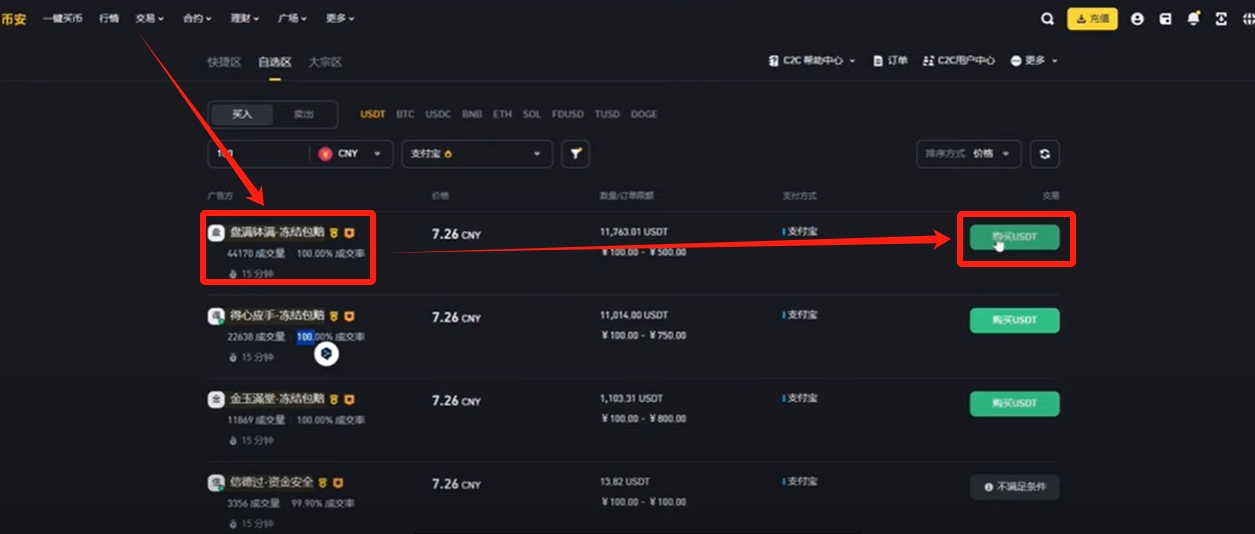
Task: Switch to the 买入 buy toggle
Action: coord(242,115)
